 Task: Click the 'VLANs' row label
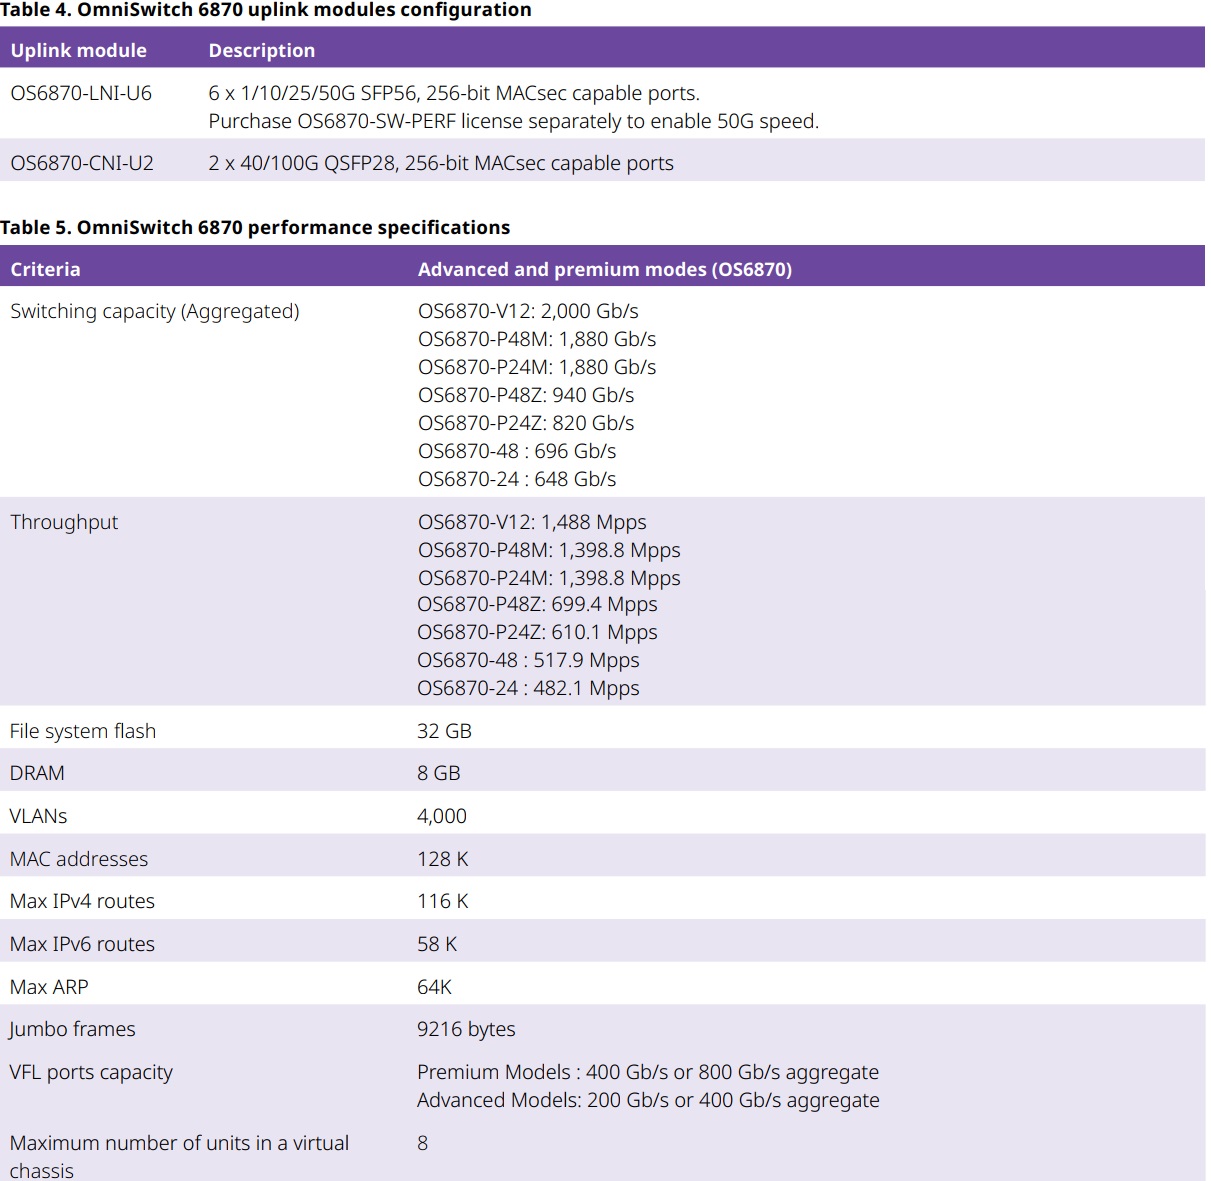click(38, 816)
